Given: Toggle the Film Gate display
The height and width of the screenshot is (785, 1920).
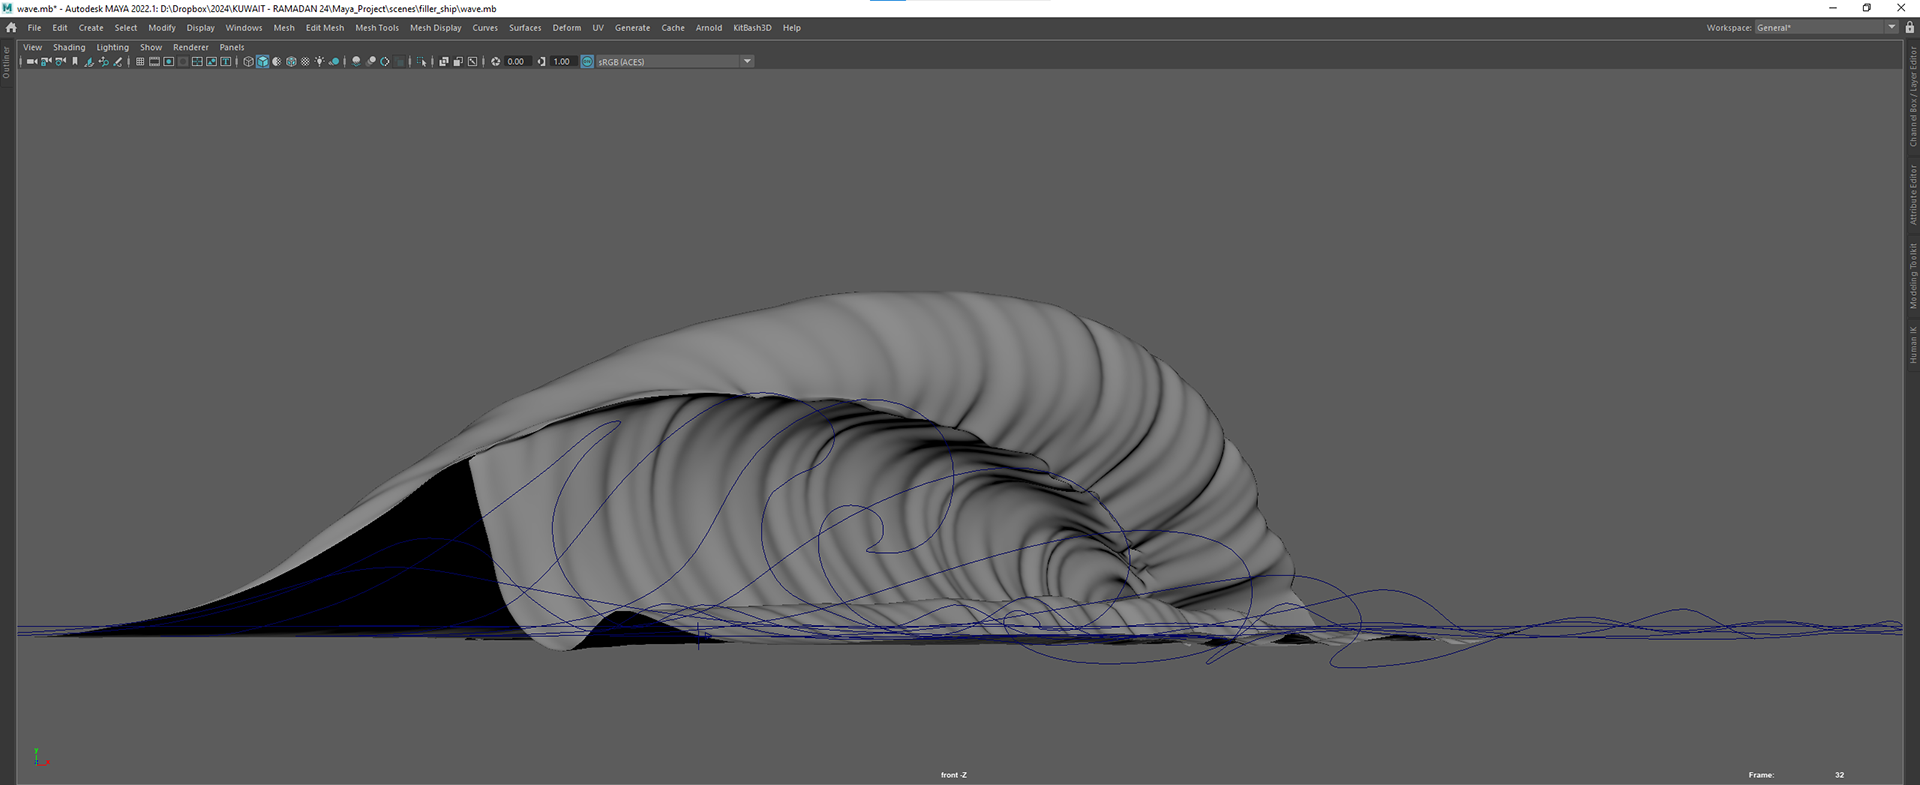Looking at the screenshot, I should coord(154,62).
